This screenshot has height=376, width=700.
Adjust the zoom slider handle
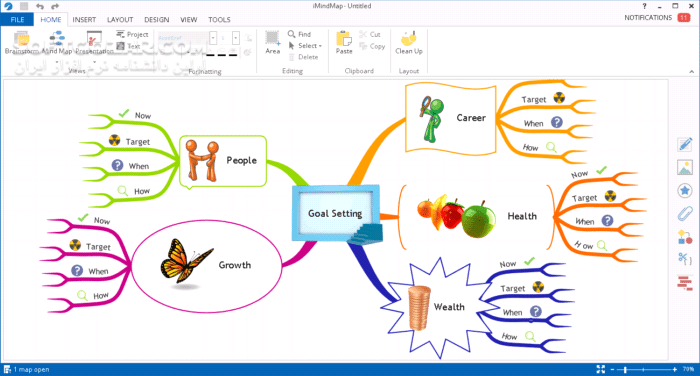625,369
